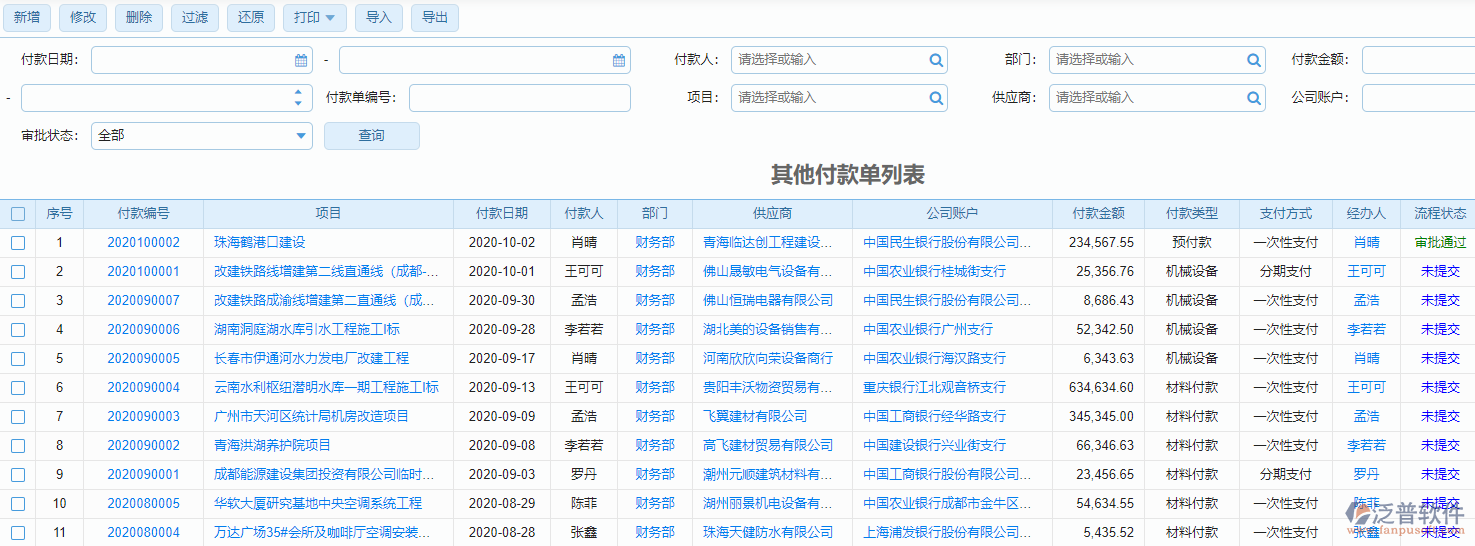The height and width of the screenshot is (546, 1475).
Task: Open the start date calendar picker icon
Action: pos(301,60)
